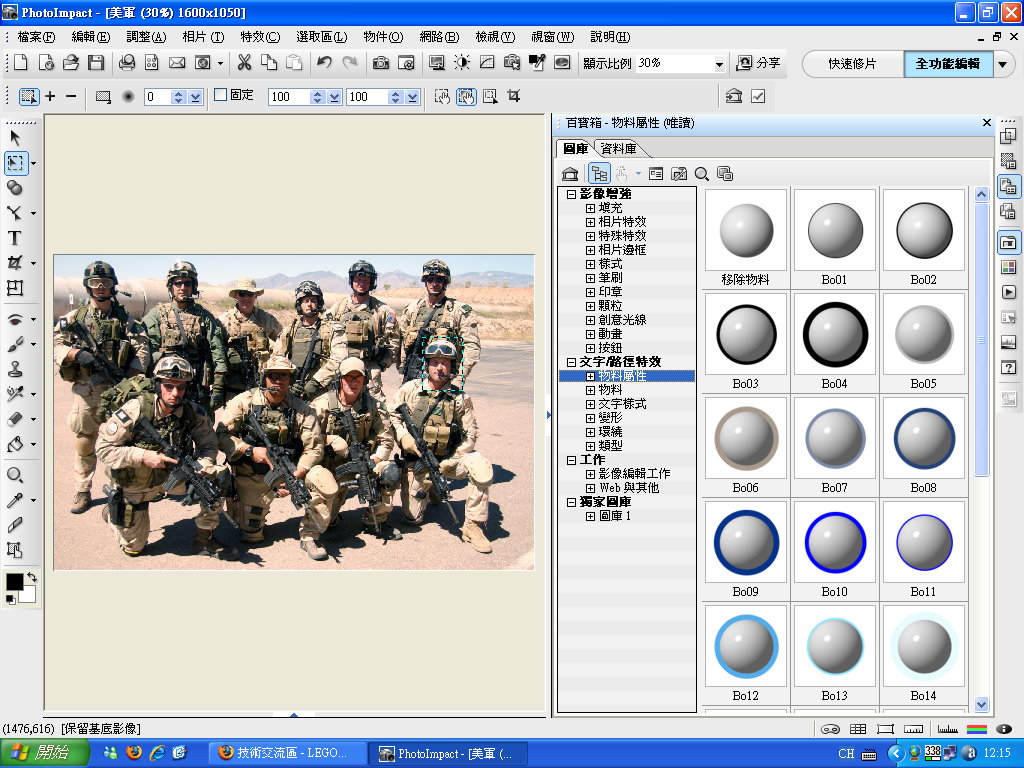1024x768 pixels.
Task: Click the brightness sun icon
Action: pyautogui.click(x=462, y=63)
